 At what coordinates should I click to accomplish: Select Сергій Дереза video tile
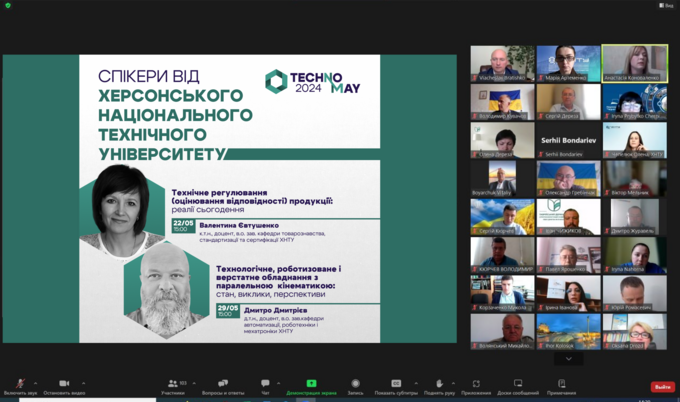tap(569, 102)
